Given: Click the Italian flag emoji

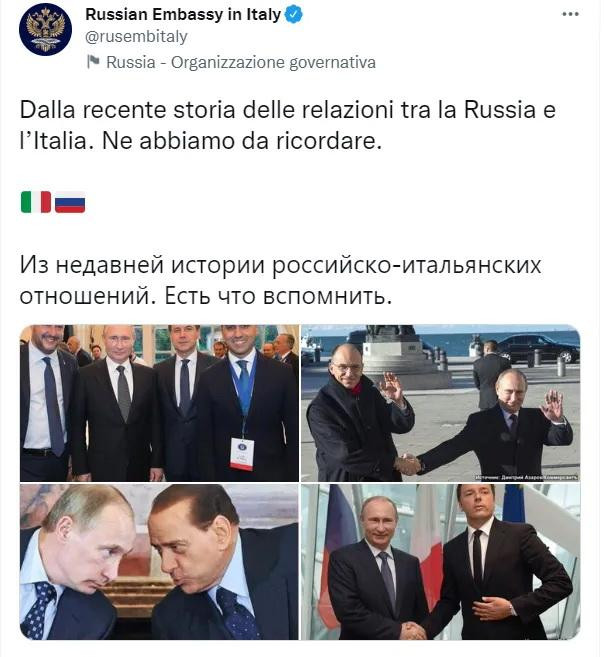Looking at the screenshot, I should [36, 202].
